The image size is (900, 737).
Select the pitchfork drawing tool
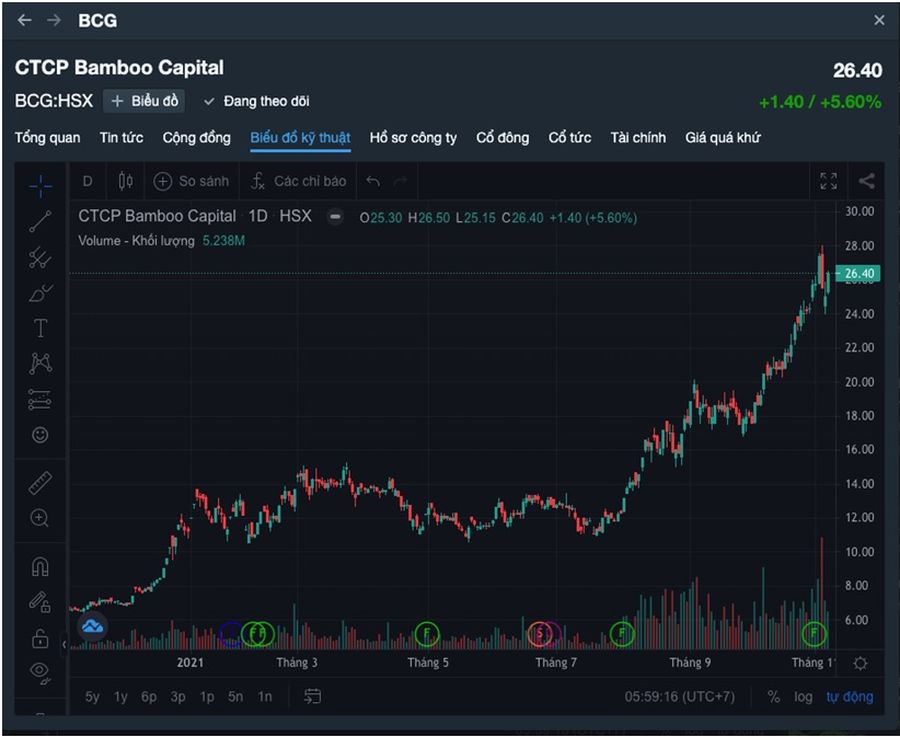40,258
